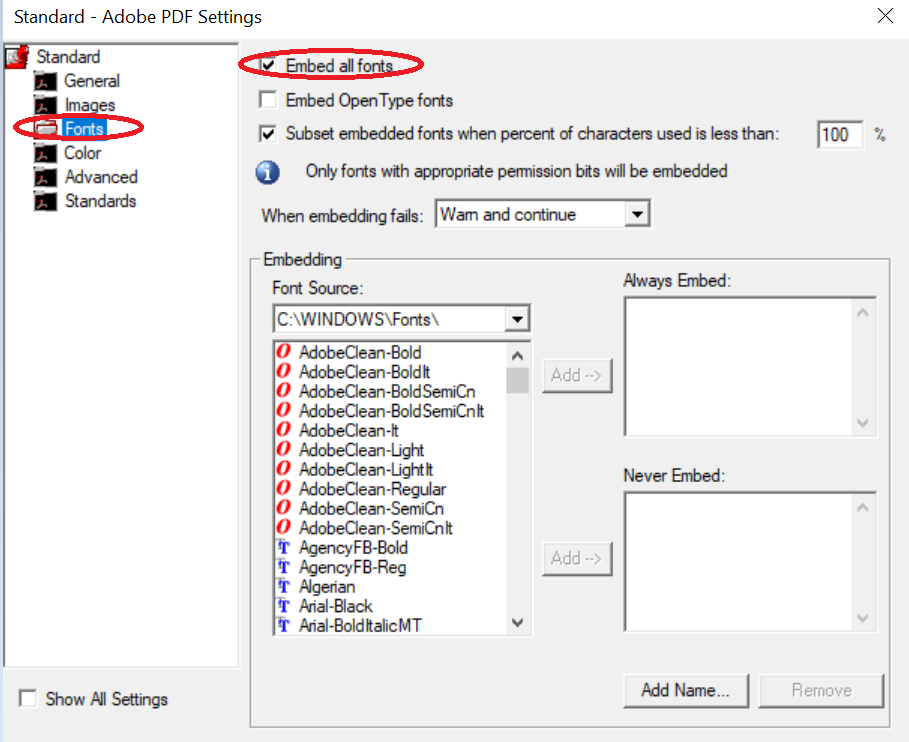This screenshot has height=742, width=909.
Task: Click the Images settings PDF icon
Action: [x=45, y=105]
